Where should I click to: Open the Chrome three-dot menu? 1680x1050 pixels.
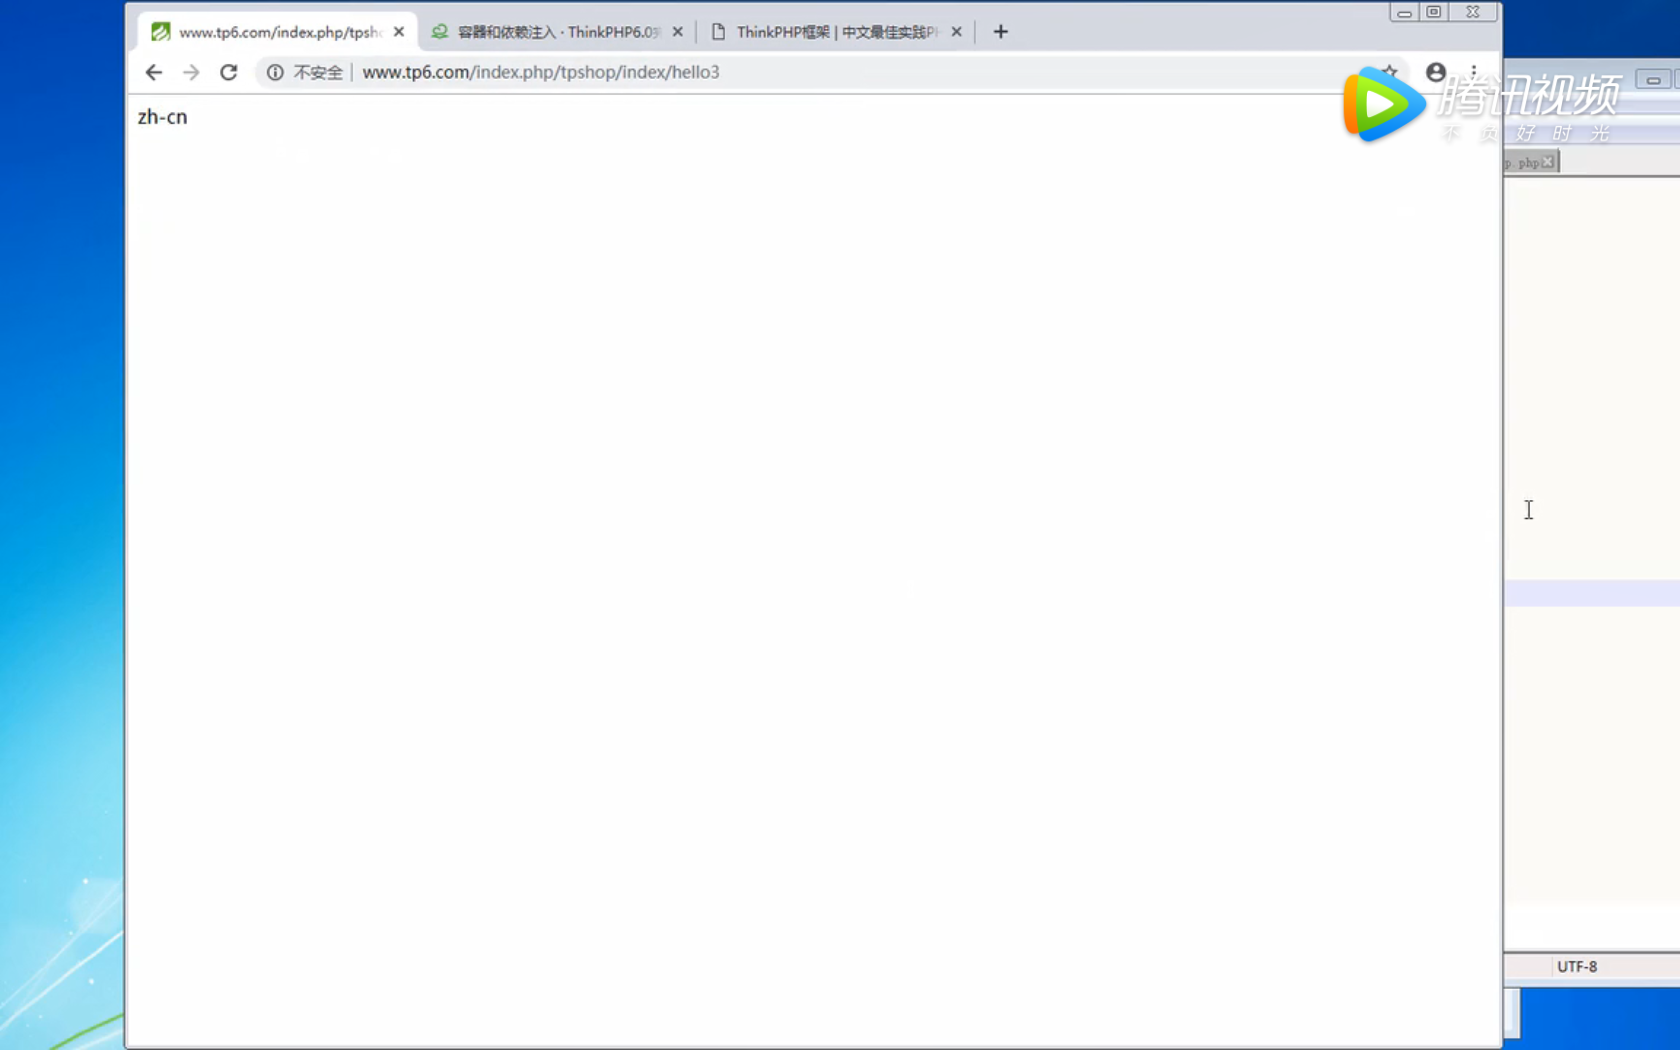click(x=1474, y=72)
